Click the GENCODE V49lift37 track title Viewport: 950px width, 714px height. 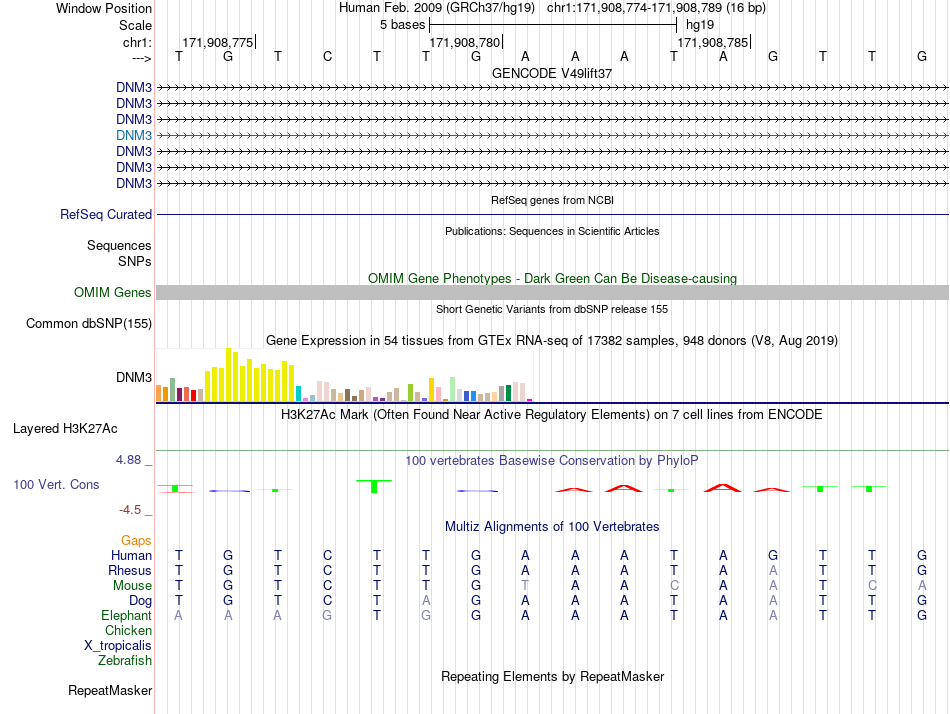click(552, 73)
